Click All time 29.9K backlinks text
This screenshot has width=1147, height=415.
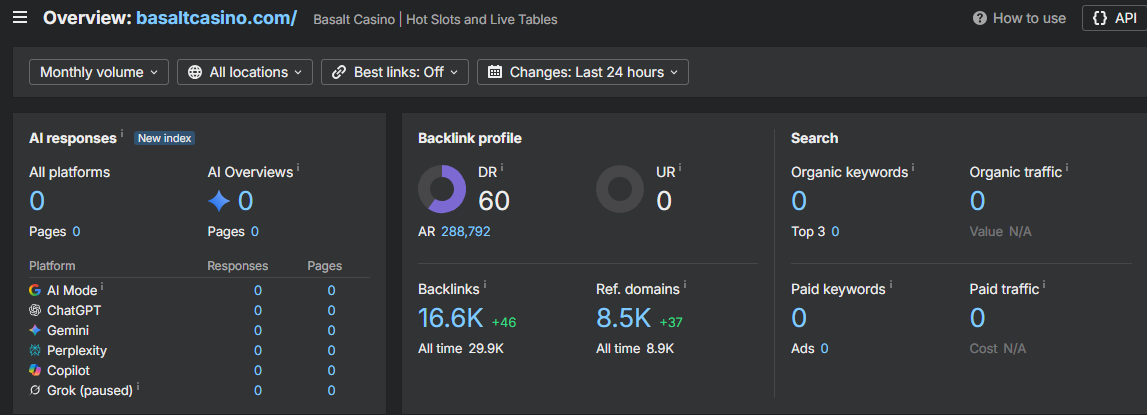pyautogui.click(x=461, y=349)
